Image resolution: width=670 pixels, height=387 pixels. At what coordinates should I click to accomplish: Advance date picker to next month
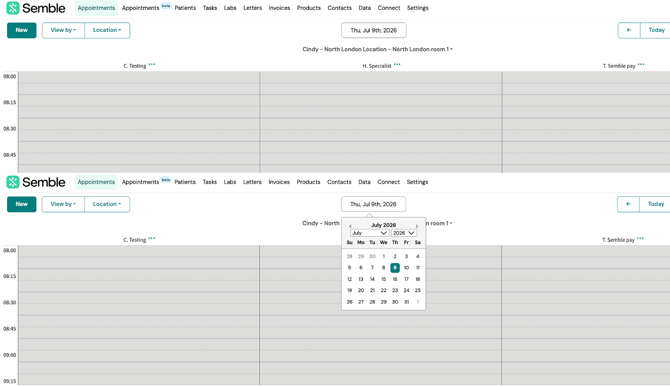point(417,226)
